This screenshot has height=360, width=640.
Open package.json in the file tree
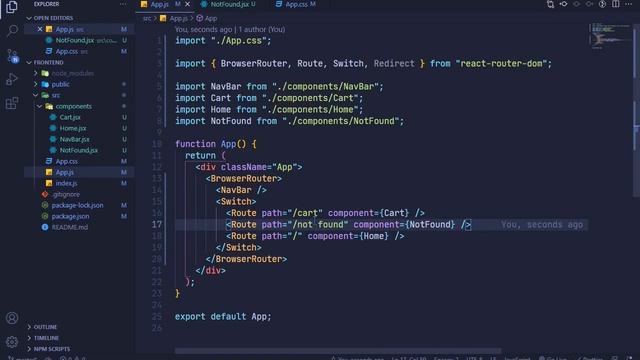(x=70, y=217)
